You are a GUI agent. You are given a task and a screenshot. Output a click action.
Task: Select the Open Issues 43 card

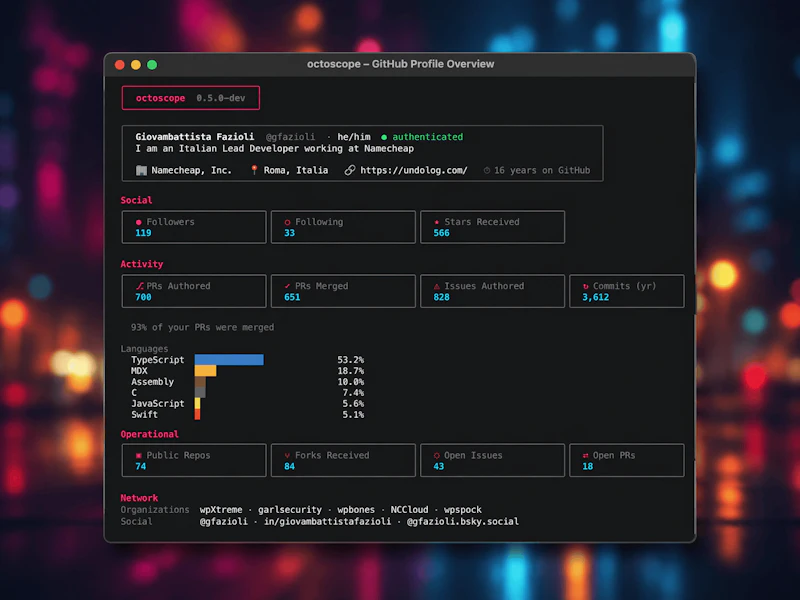click(x=492, y=461)
